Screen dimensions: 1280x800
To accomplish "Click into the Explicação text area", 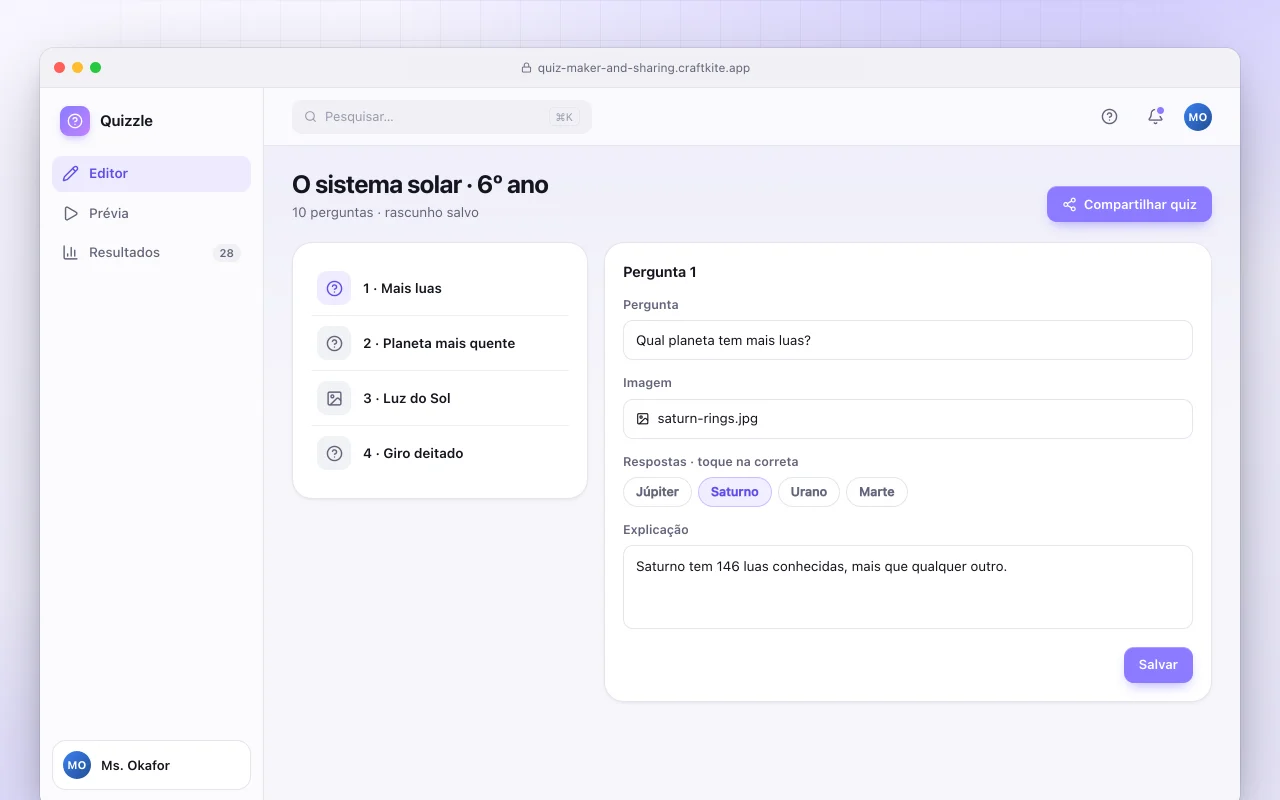I will [x=908, y=587].
